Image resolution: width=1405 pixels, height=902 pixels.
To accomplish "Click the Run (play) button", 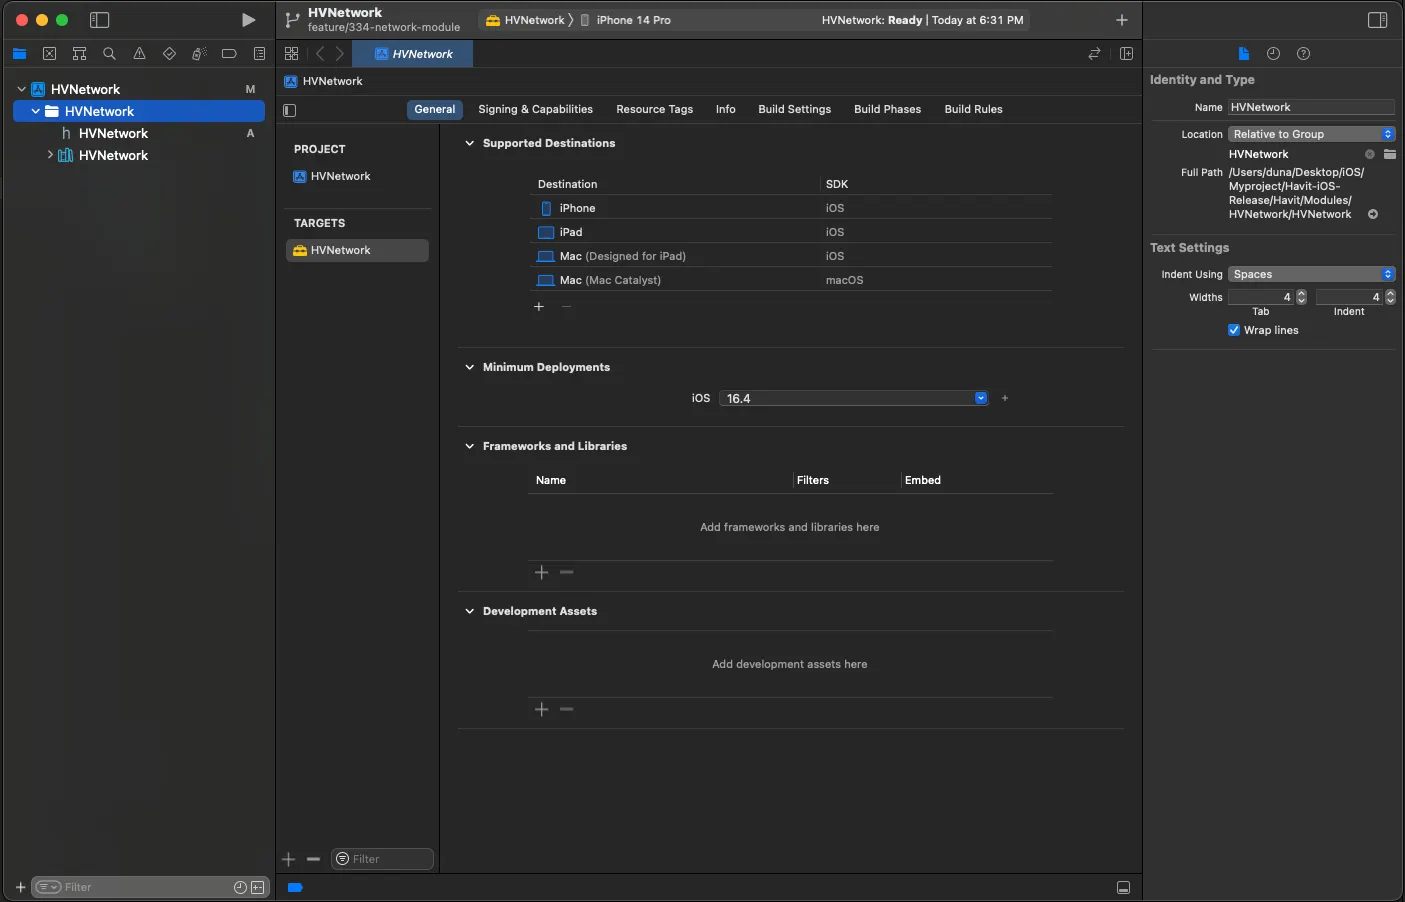I will tap(248, 20).
